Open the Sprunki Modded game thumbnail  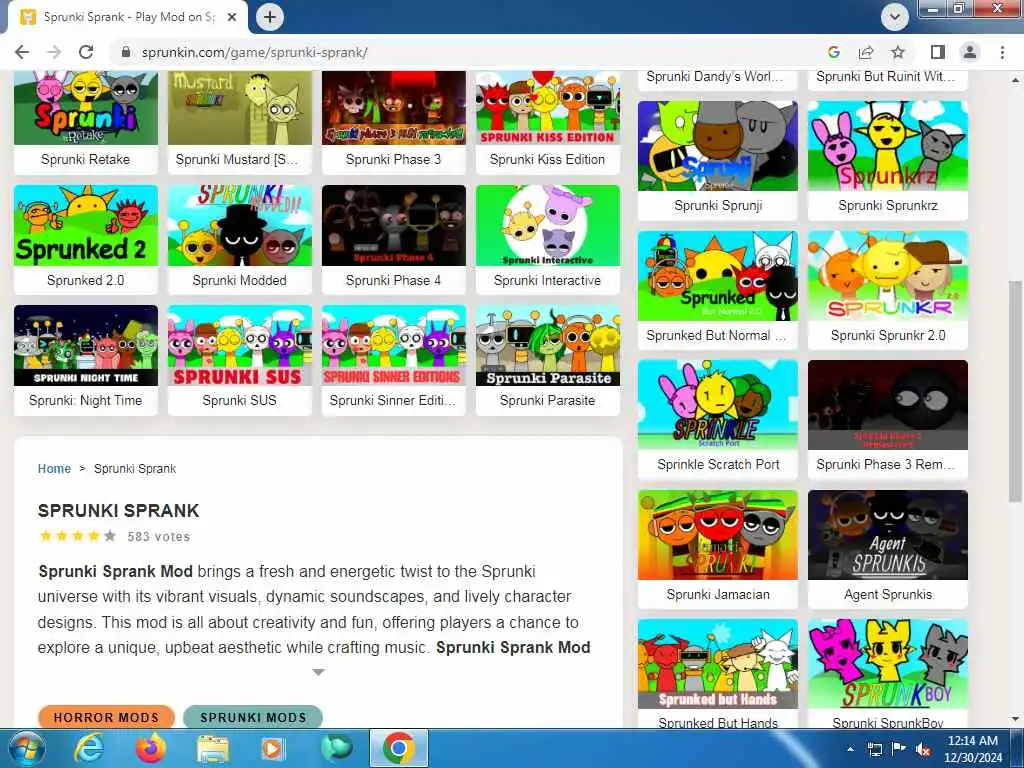pyautogui.click(x=240, y=225)
